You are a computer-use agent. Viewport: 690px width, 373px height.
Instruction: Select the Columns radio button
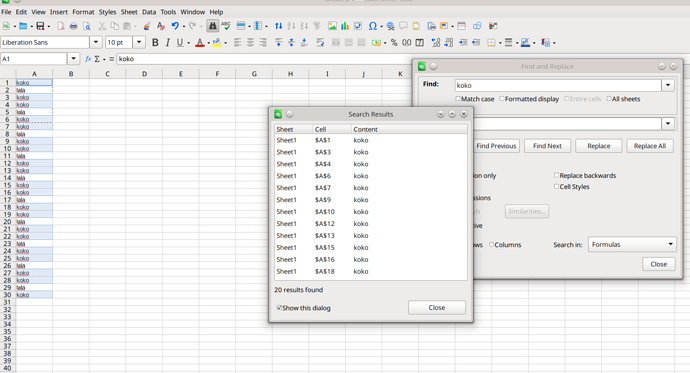[492, 245]
